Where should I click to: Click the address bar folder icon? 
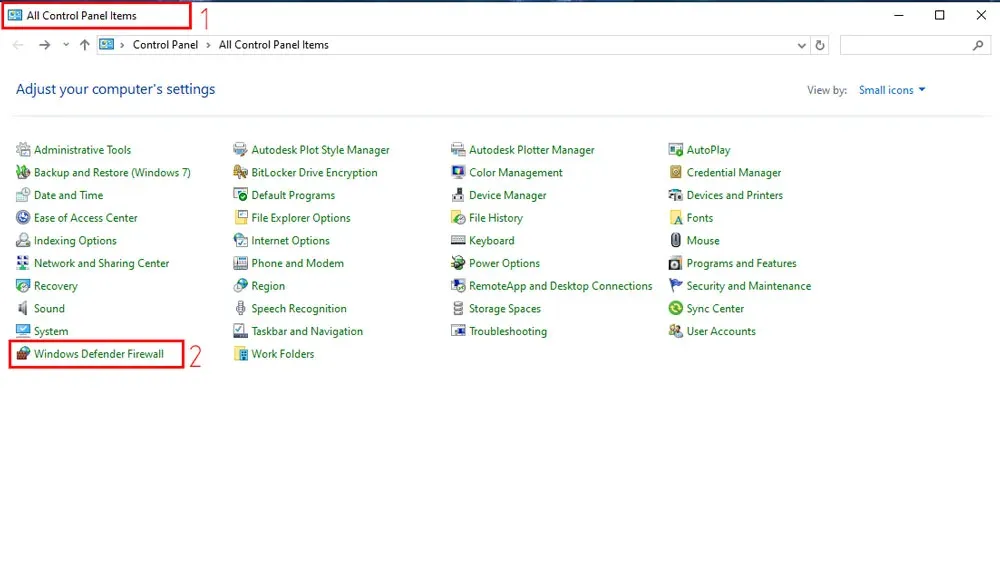pyautogui.click(x=107, y=45)
